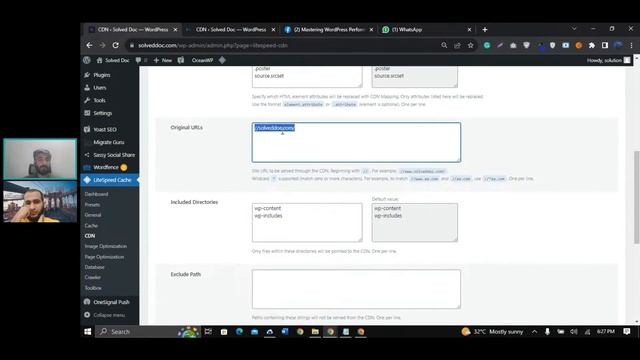This screenshot has width=640, height=360.
Task: Open Image Optimization submenu item
Action: tap(106, 247)
